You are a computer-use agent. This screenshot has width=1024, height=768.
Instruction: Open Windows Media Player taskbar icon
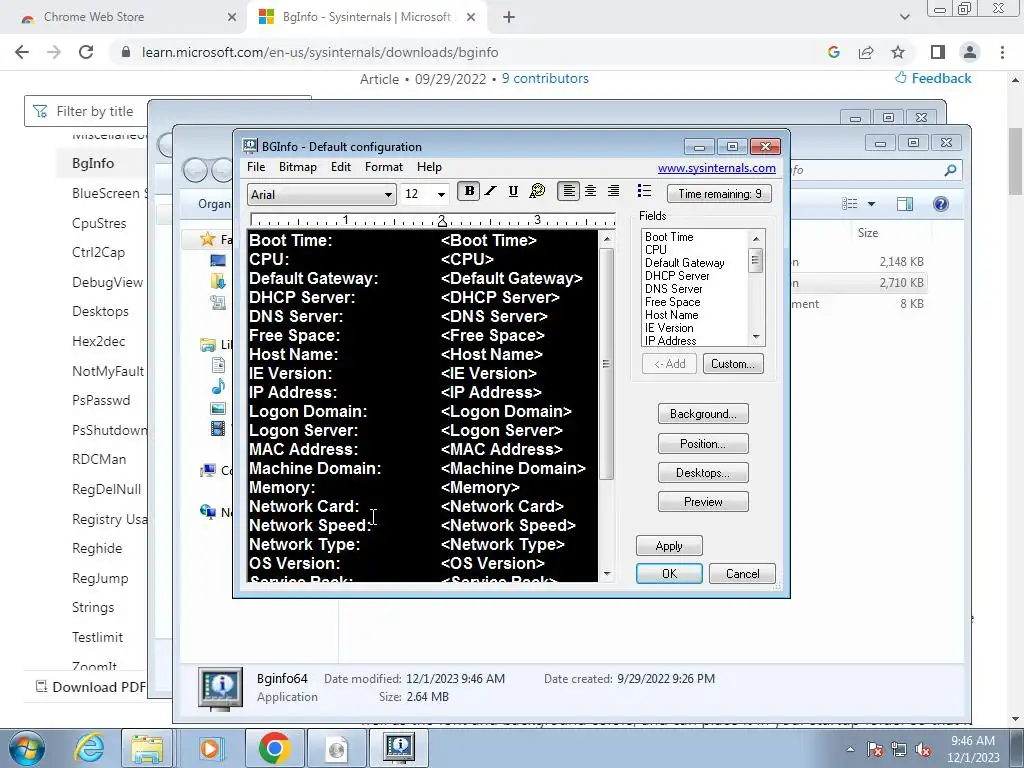(x=210, y=748)
